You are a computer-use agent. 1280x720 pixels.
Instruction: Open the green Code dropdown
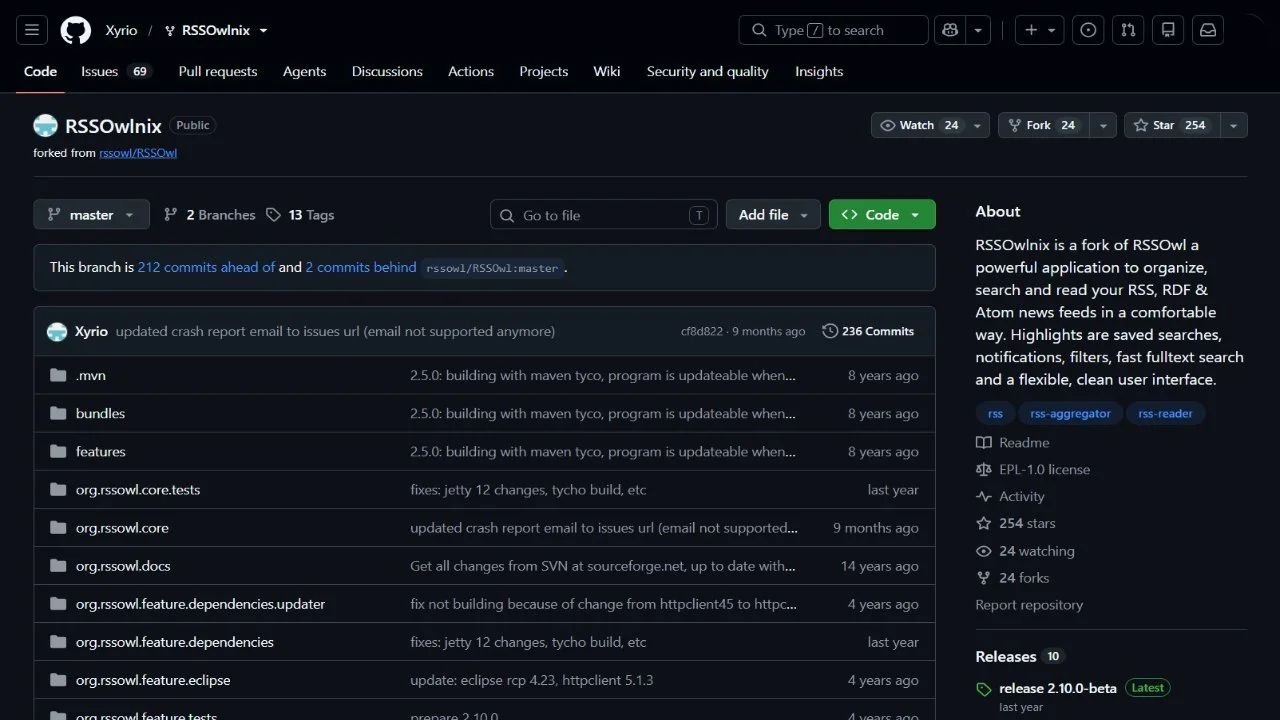click(882, 215)
